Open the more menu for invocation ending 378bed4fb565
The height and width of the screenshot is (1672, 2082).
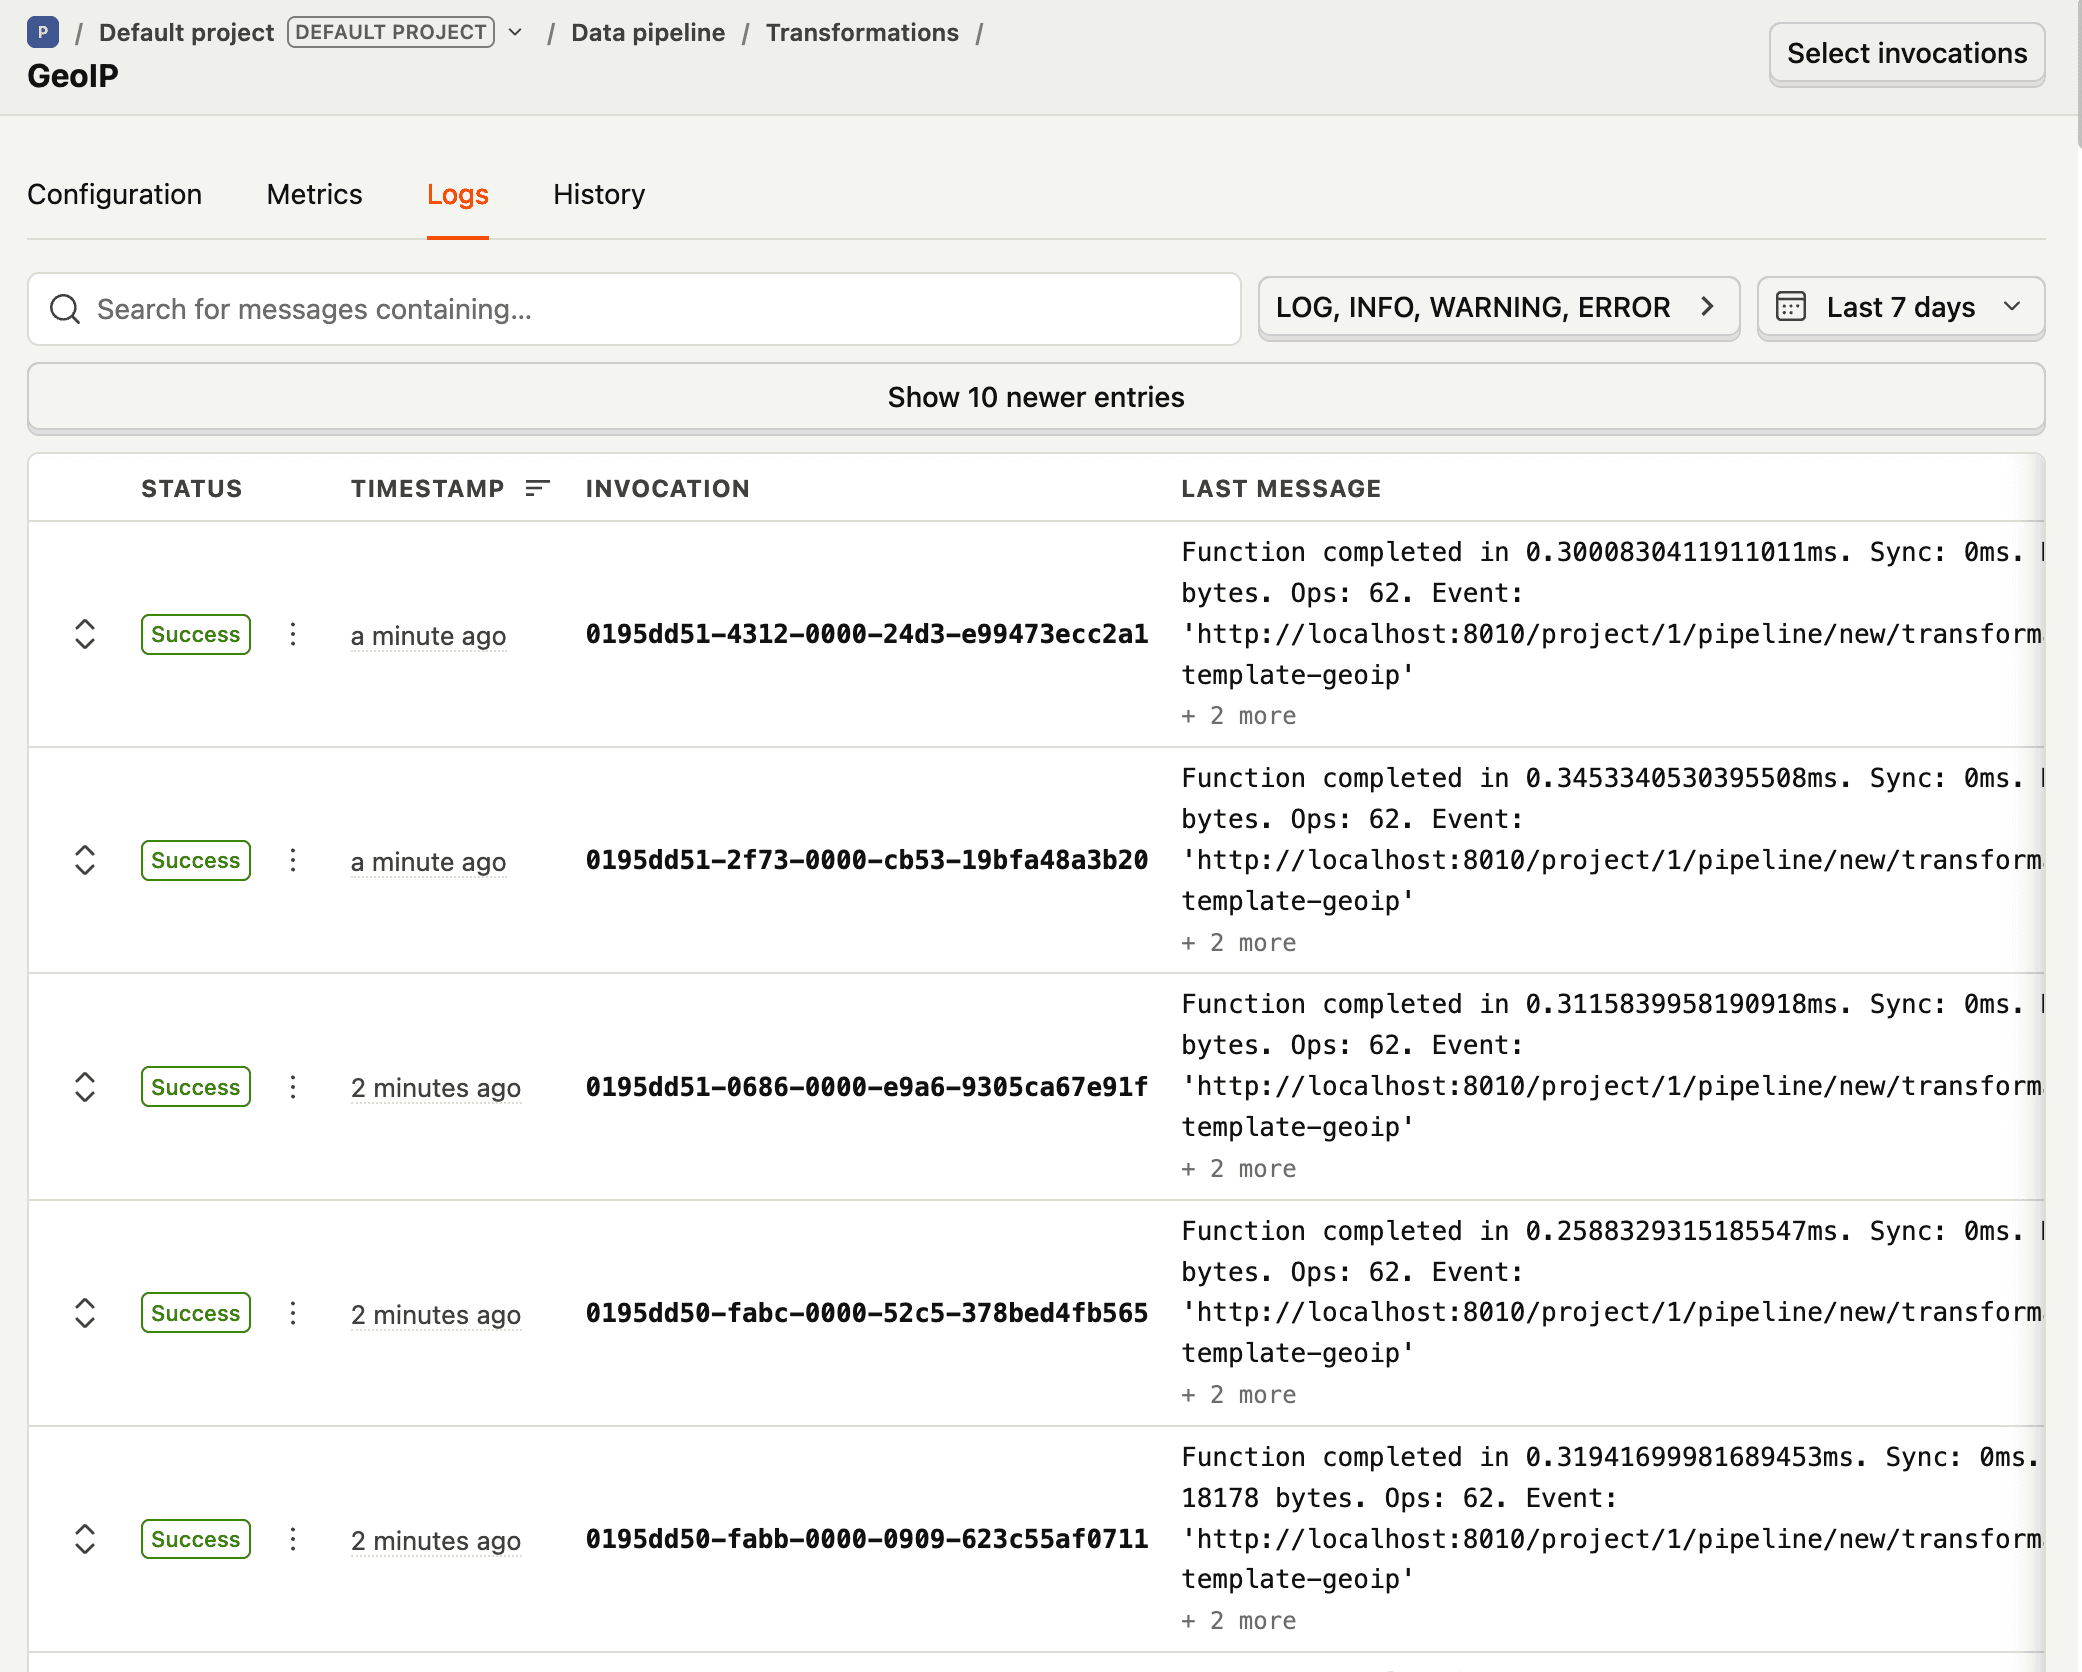[x=293, y=1313]
